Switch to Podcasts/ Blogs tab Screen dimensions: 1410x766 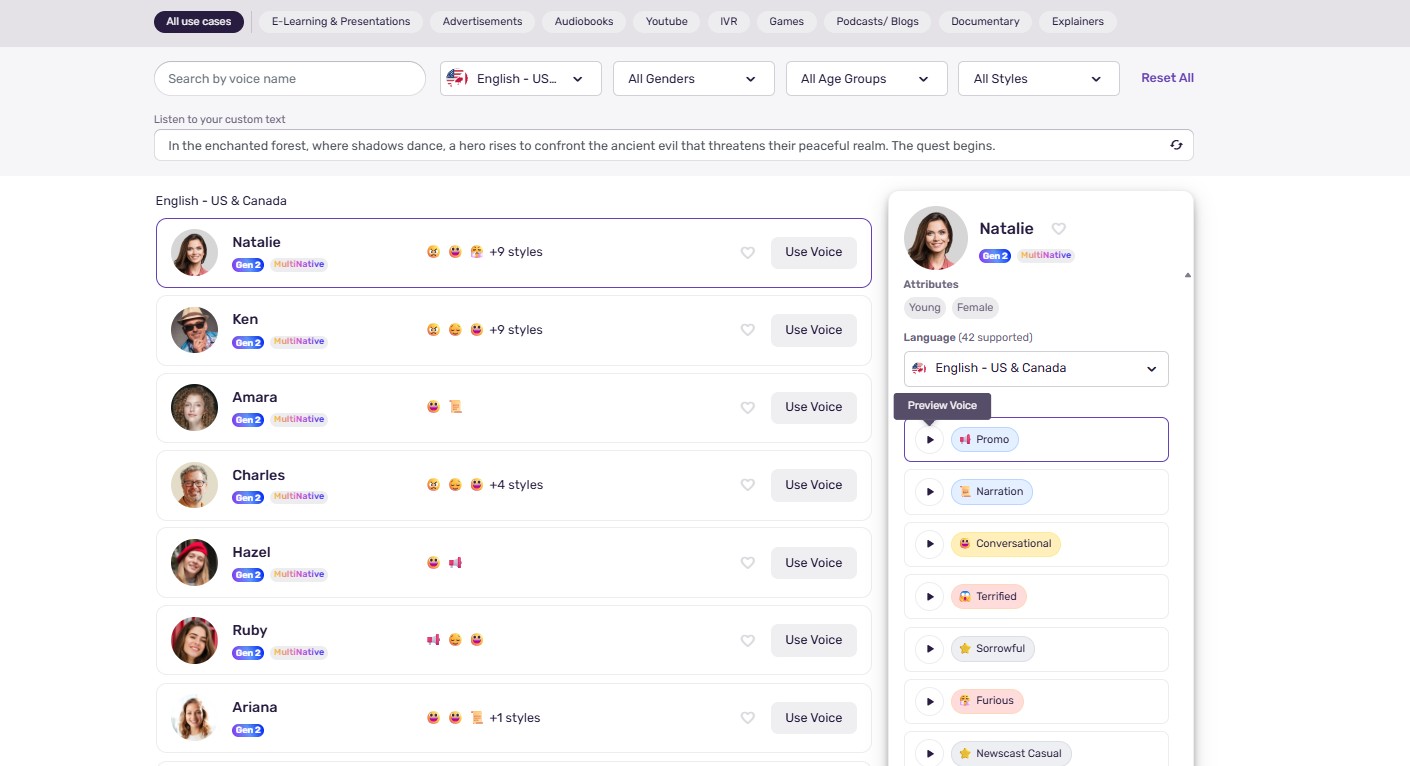coord(877,21)
